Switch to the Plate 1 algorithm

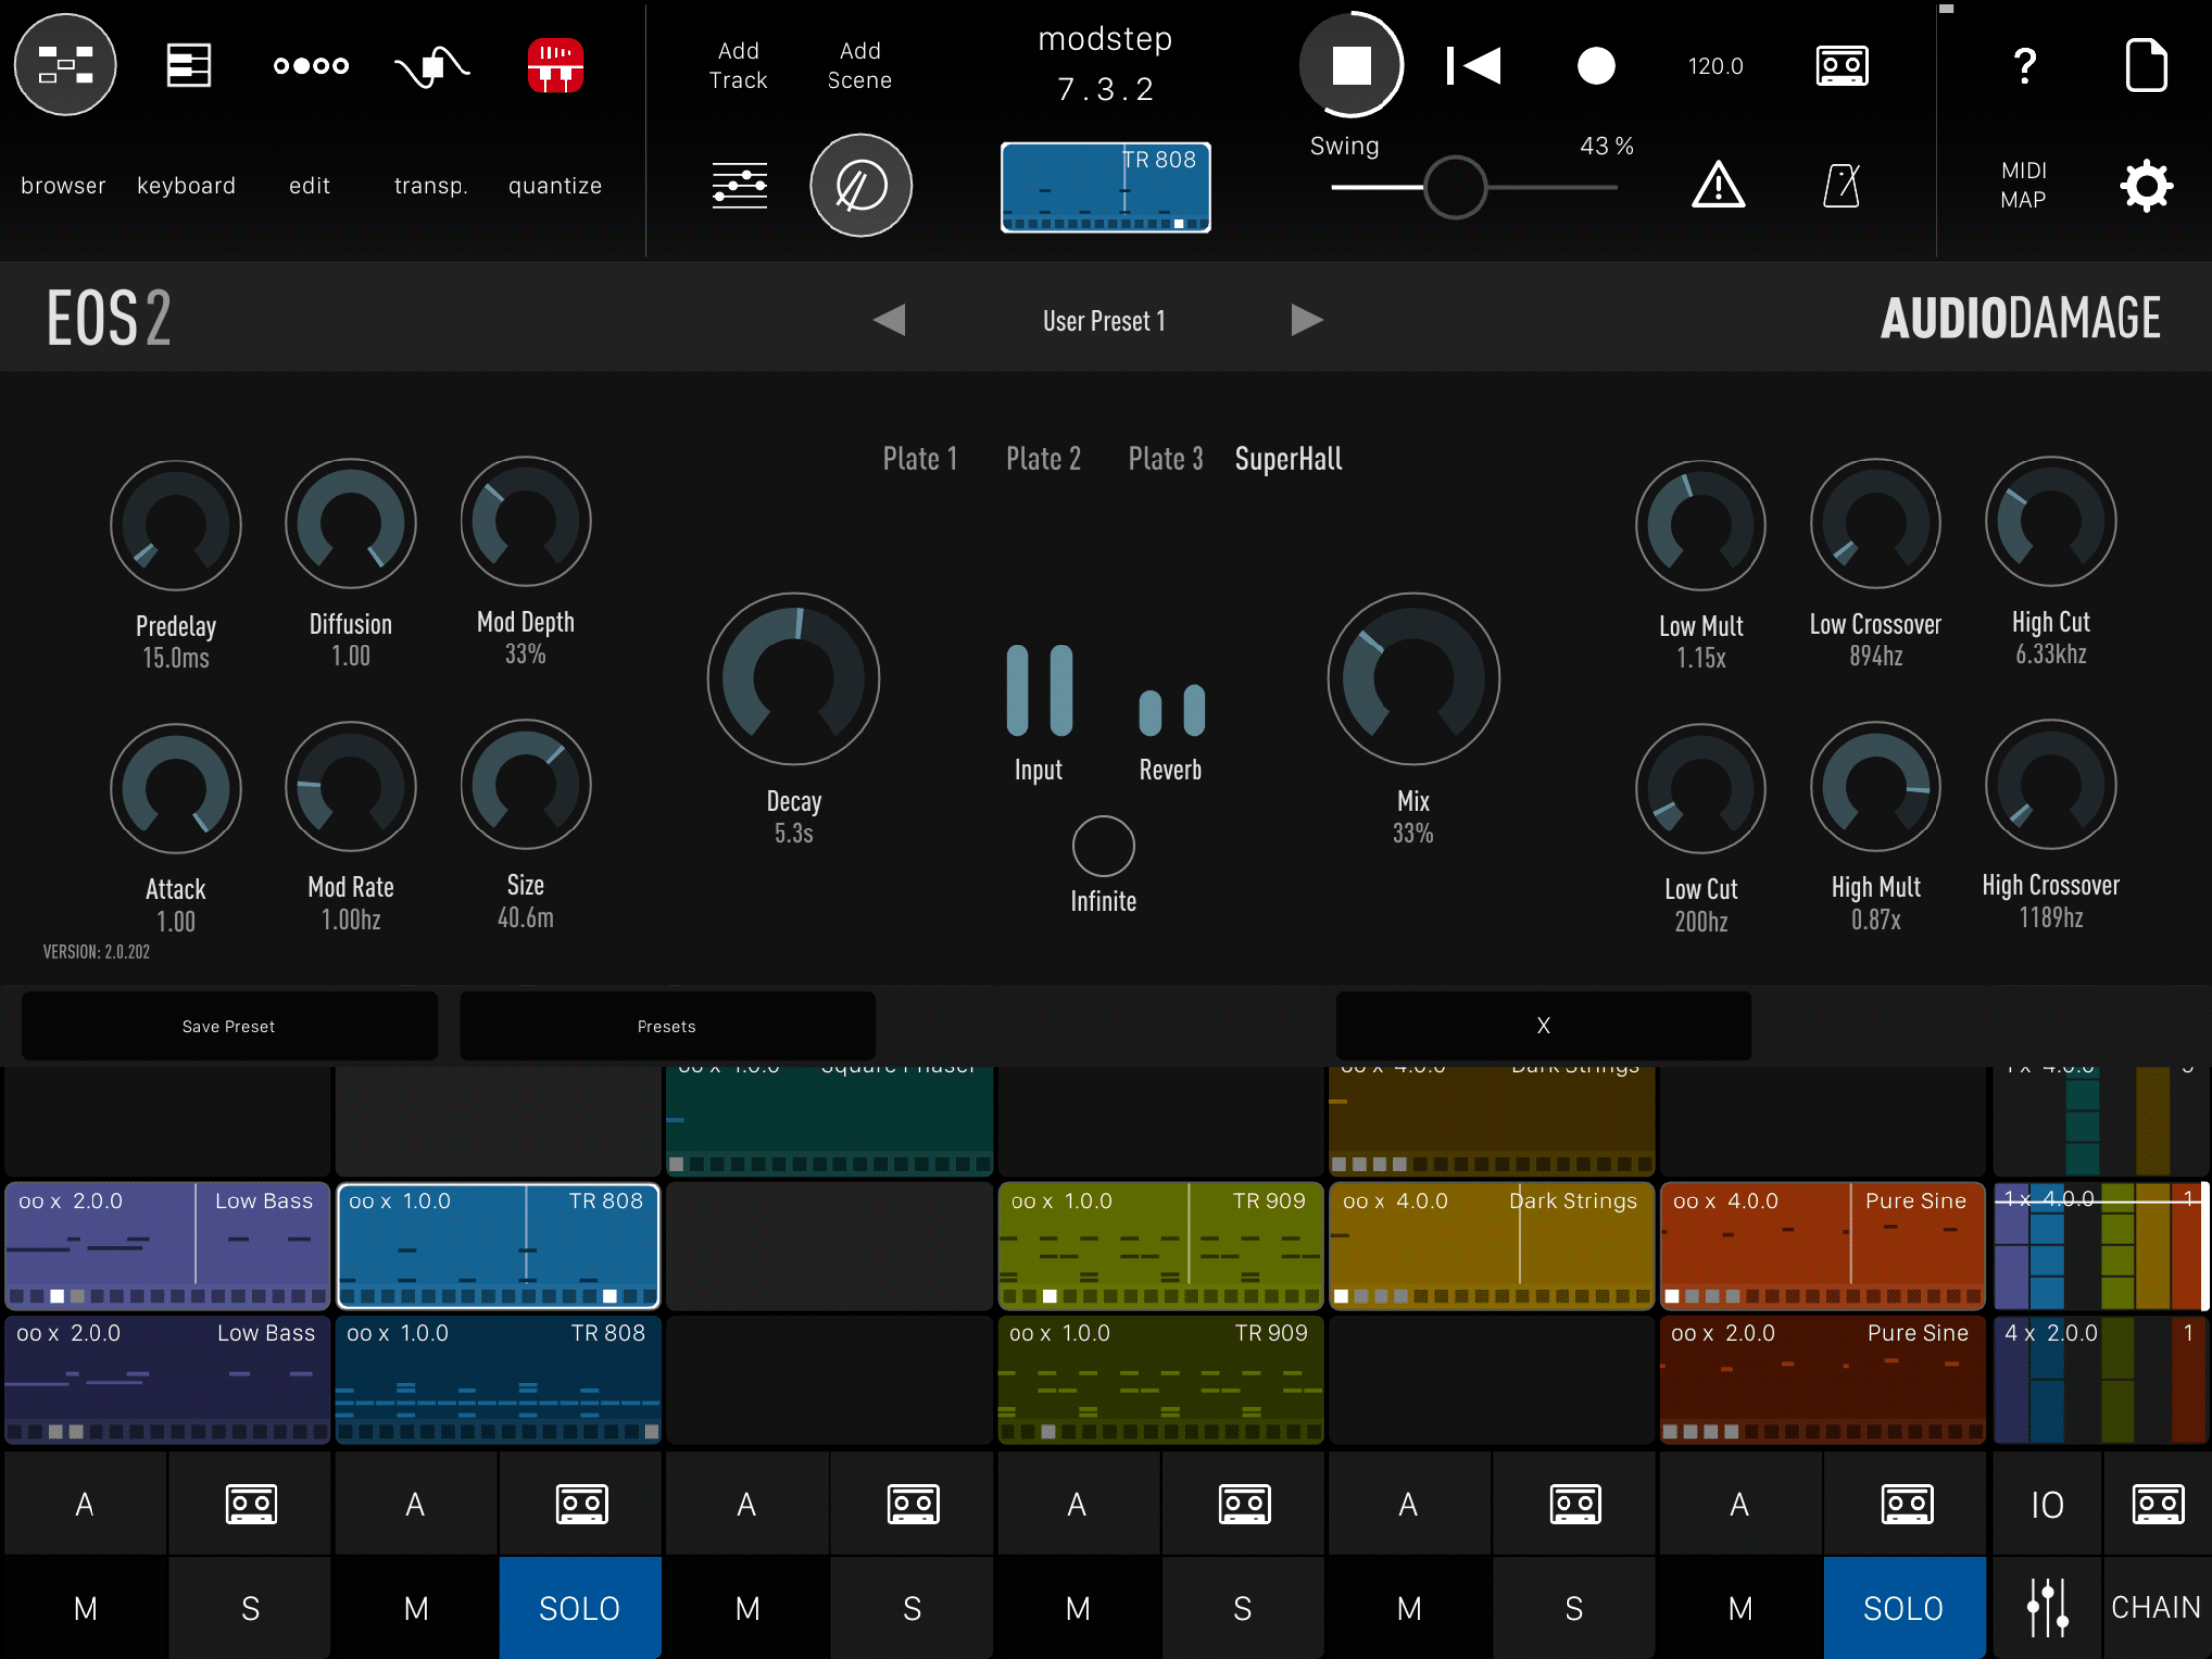click(x=920, y=458)
